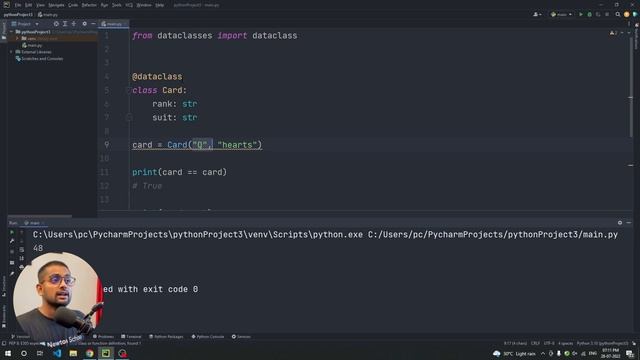Open the Problems tool window
This screenshot has width=640, height=360.
point(103,337)
